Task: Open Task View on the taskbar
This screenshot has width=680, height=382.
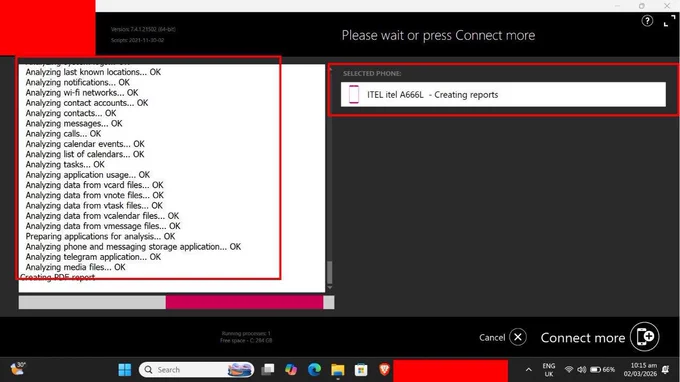Action: coord(268,369)
